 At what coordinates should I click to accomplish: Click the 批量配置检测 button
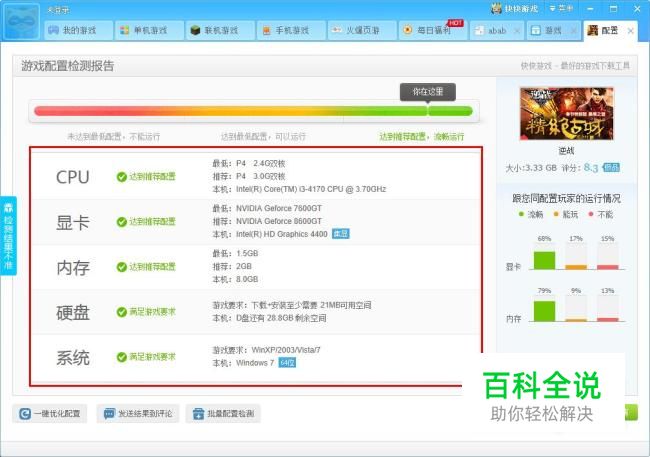click(x=223, y=413)
